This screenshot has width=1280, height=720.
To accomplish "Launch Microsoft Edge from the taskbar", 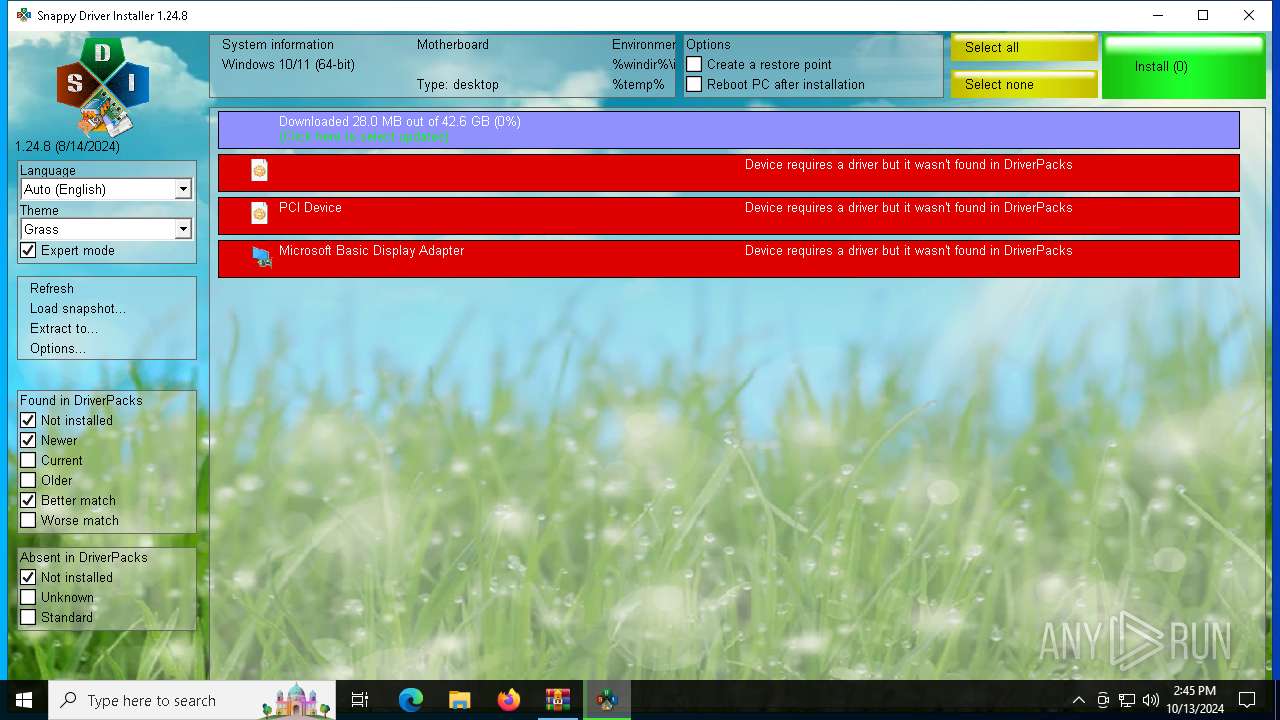I will pos(410,700).
